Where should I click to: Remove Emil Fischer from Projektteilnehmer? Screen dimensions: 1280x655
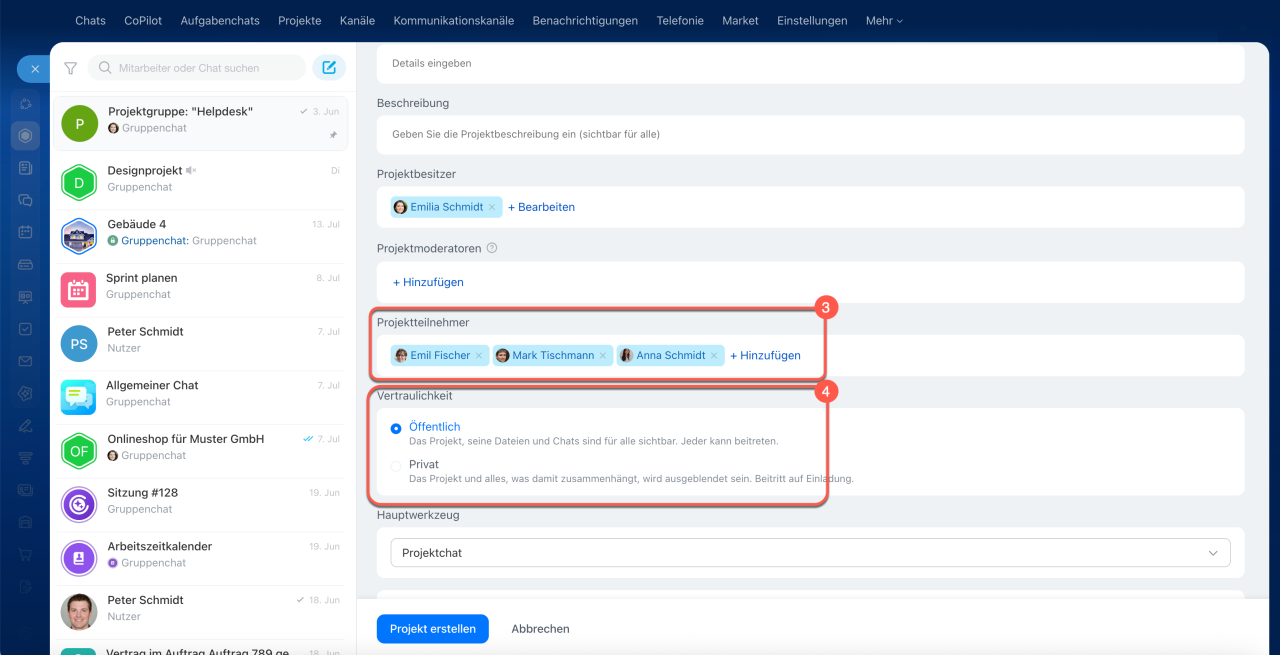click(x=479, y=355)
